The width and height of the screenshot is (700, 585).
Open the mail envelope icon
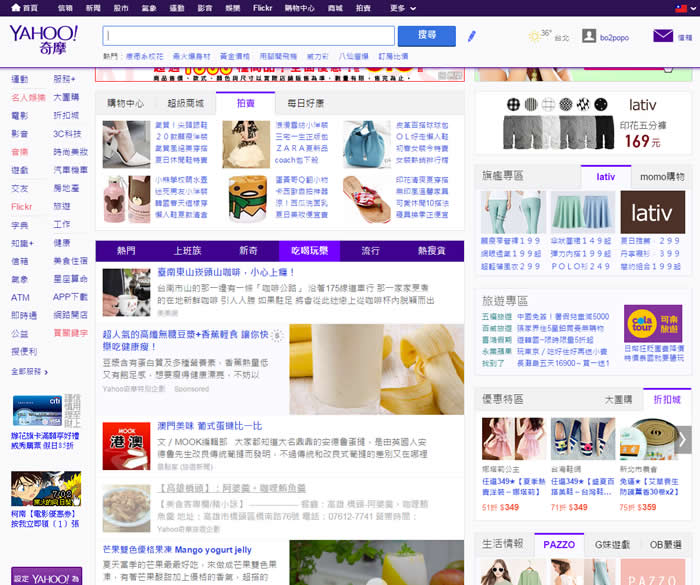pos(662,36)
